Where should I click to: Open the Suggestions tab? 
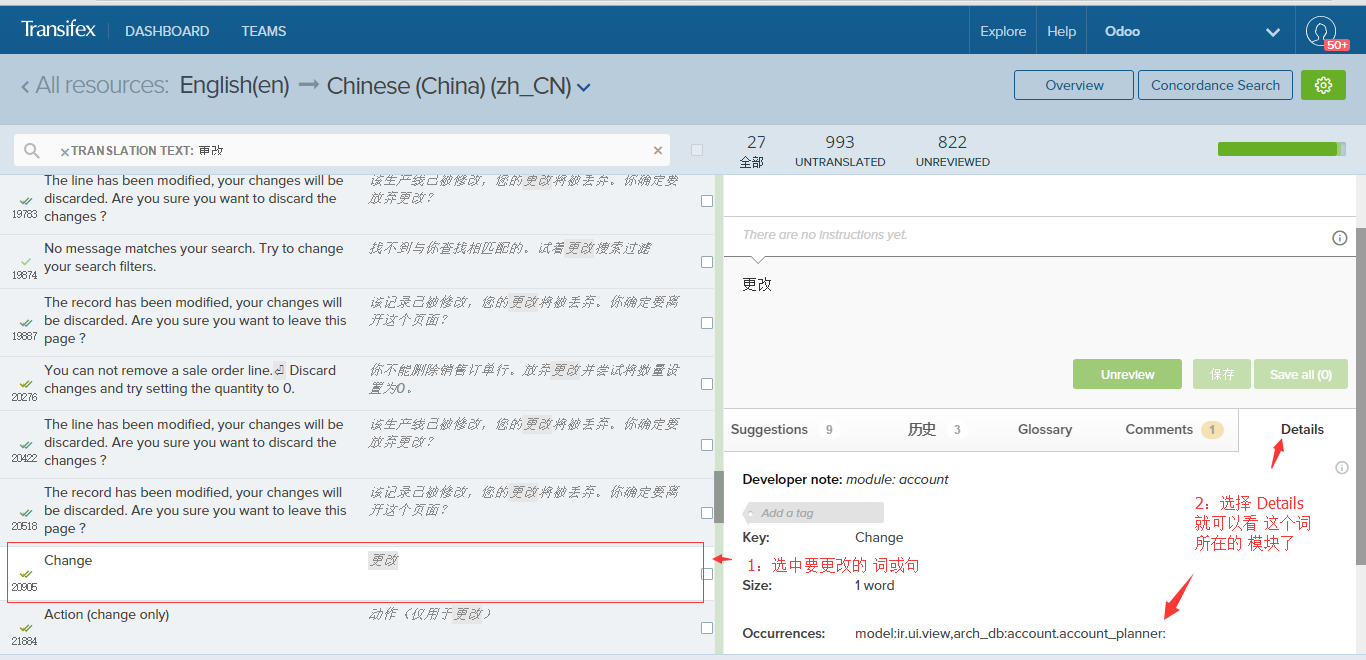click(769, 430)
